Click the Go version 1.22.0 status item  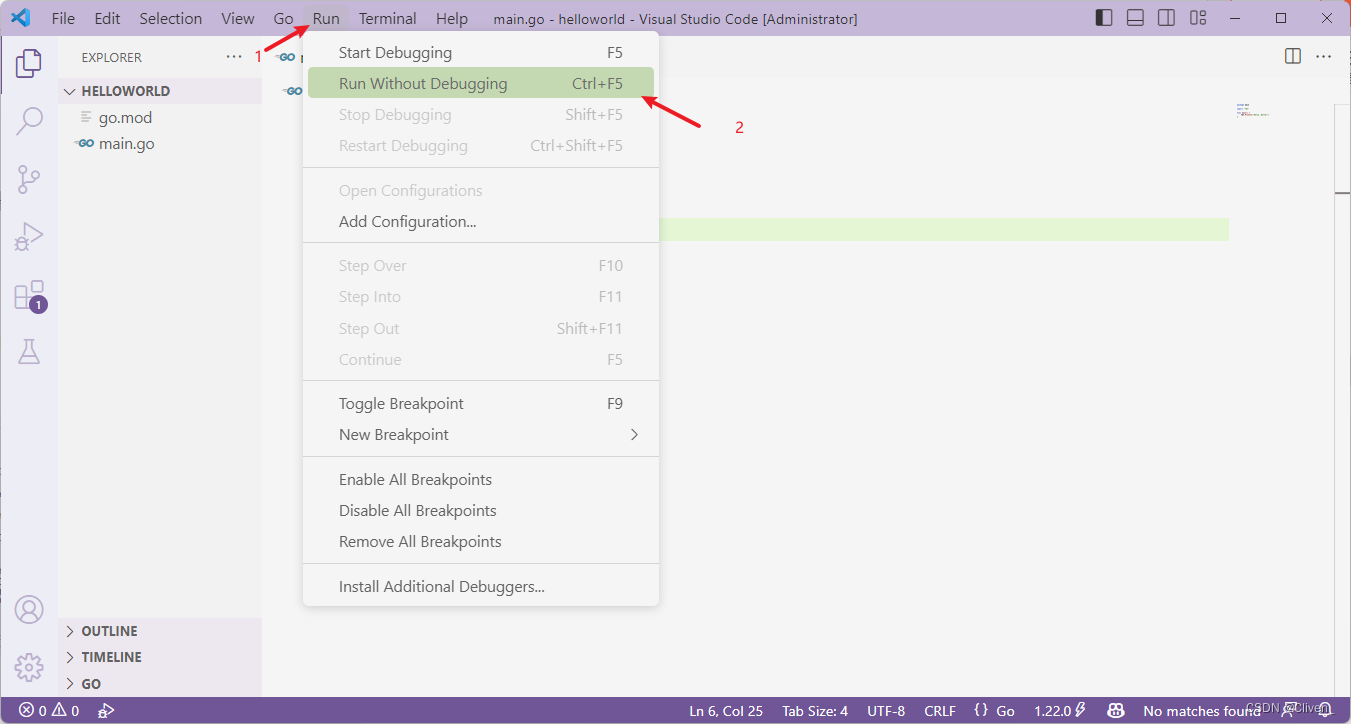[x=1059, y=711]
